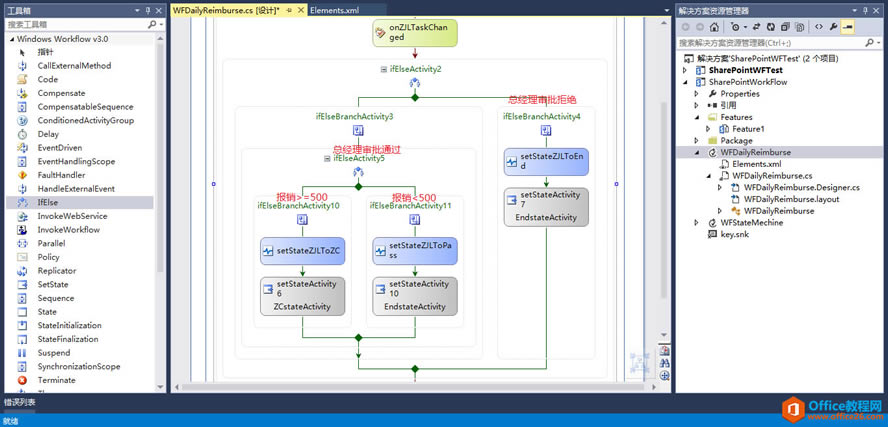Select the setStateZJLToZC activity

[302, 251]
